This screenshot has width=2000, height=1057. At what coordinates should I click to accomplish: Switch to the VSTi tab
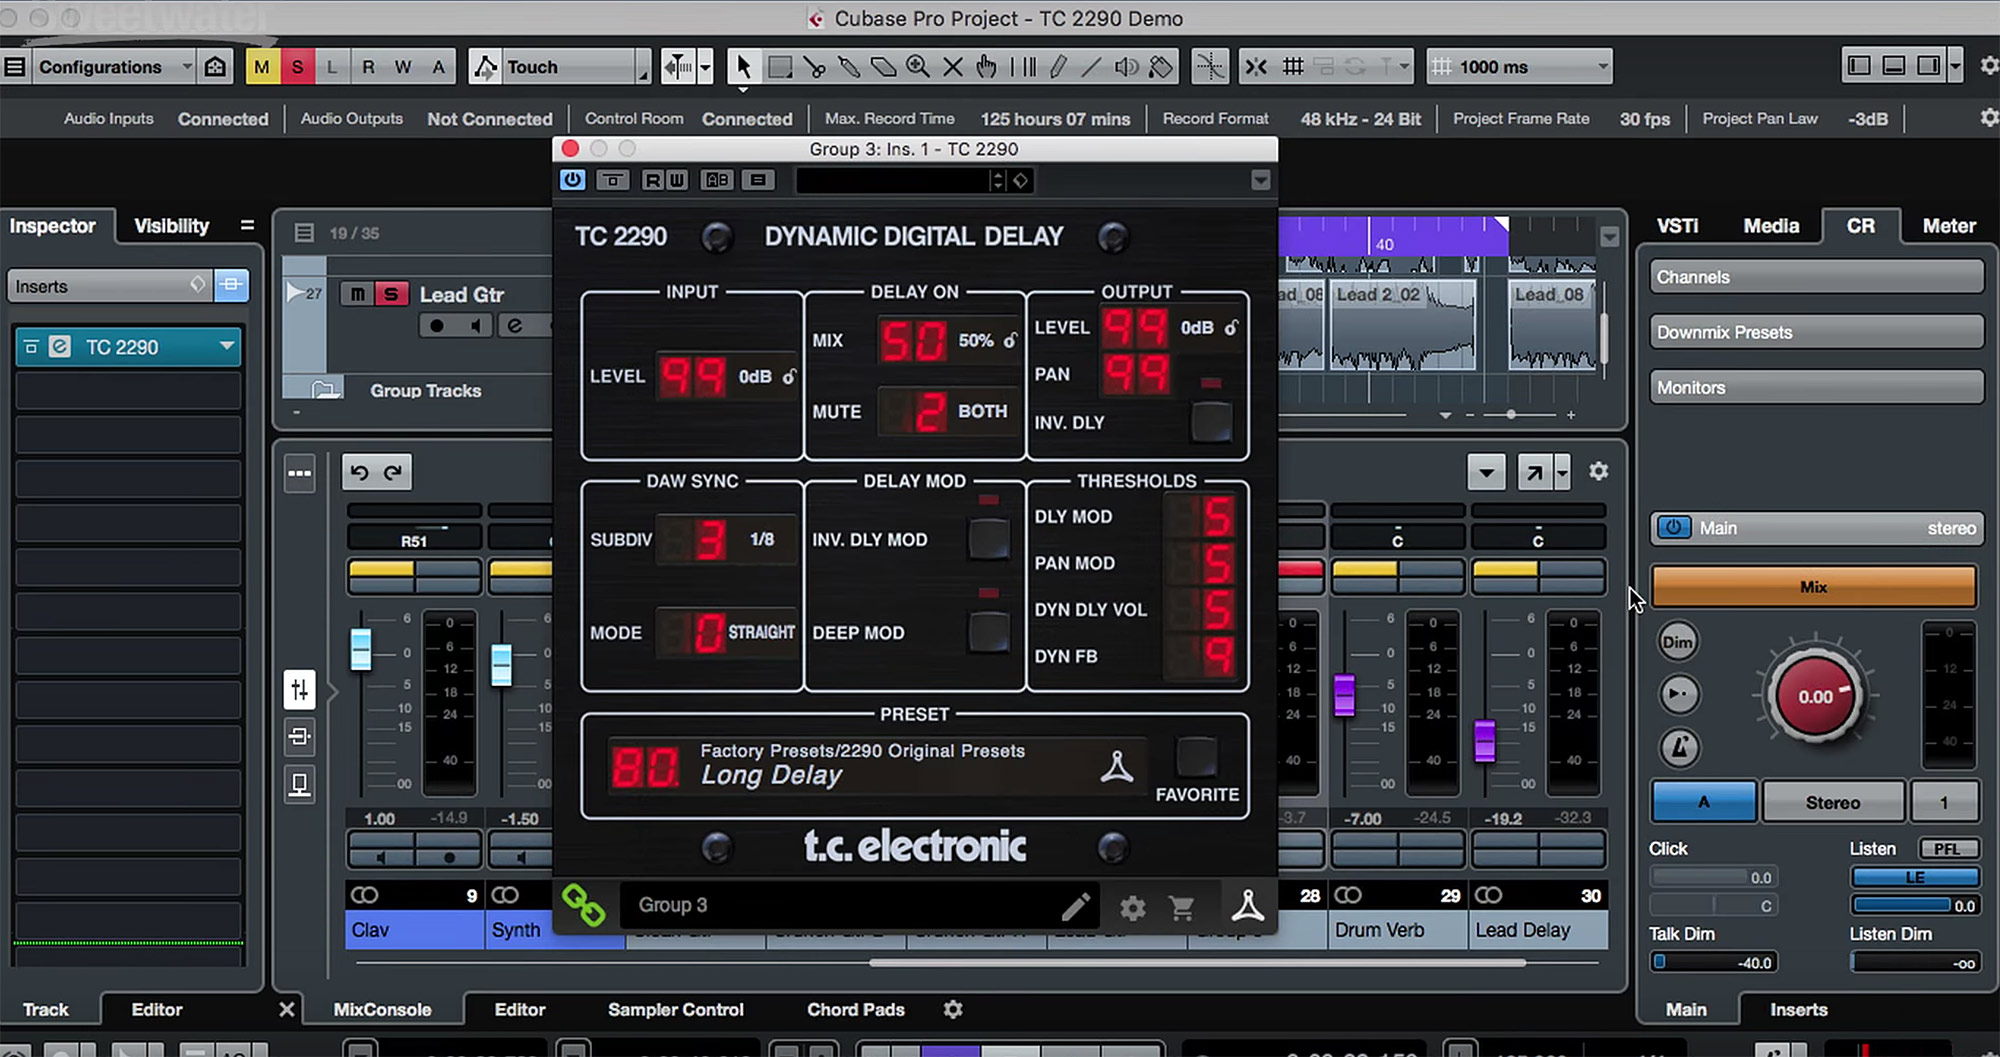coord(1677,226)
